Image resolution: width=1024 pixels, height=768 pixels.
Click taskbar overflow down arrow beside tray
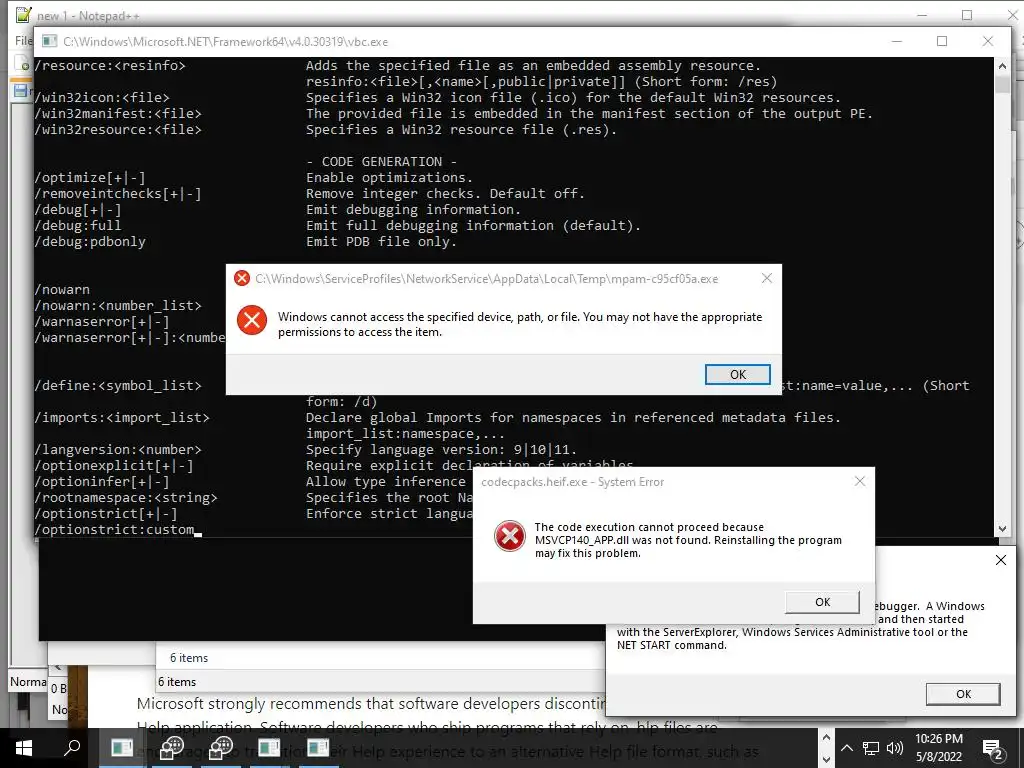click(826, 759)
